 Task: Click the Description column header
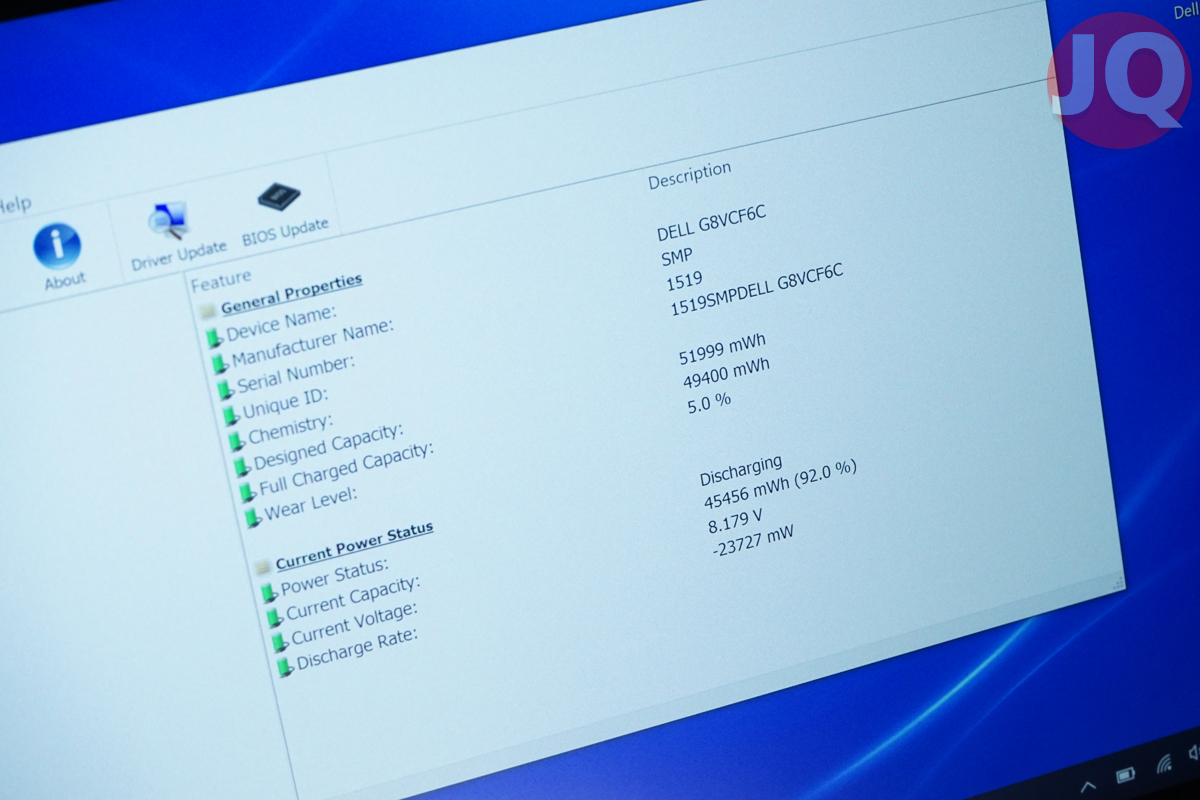coord(689,175)
